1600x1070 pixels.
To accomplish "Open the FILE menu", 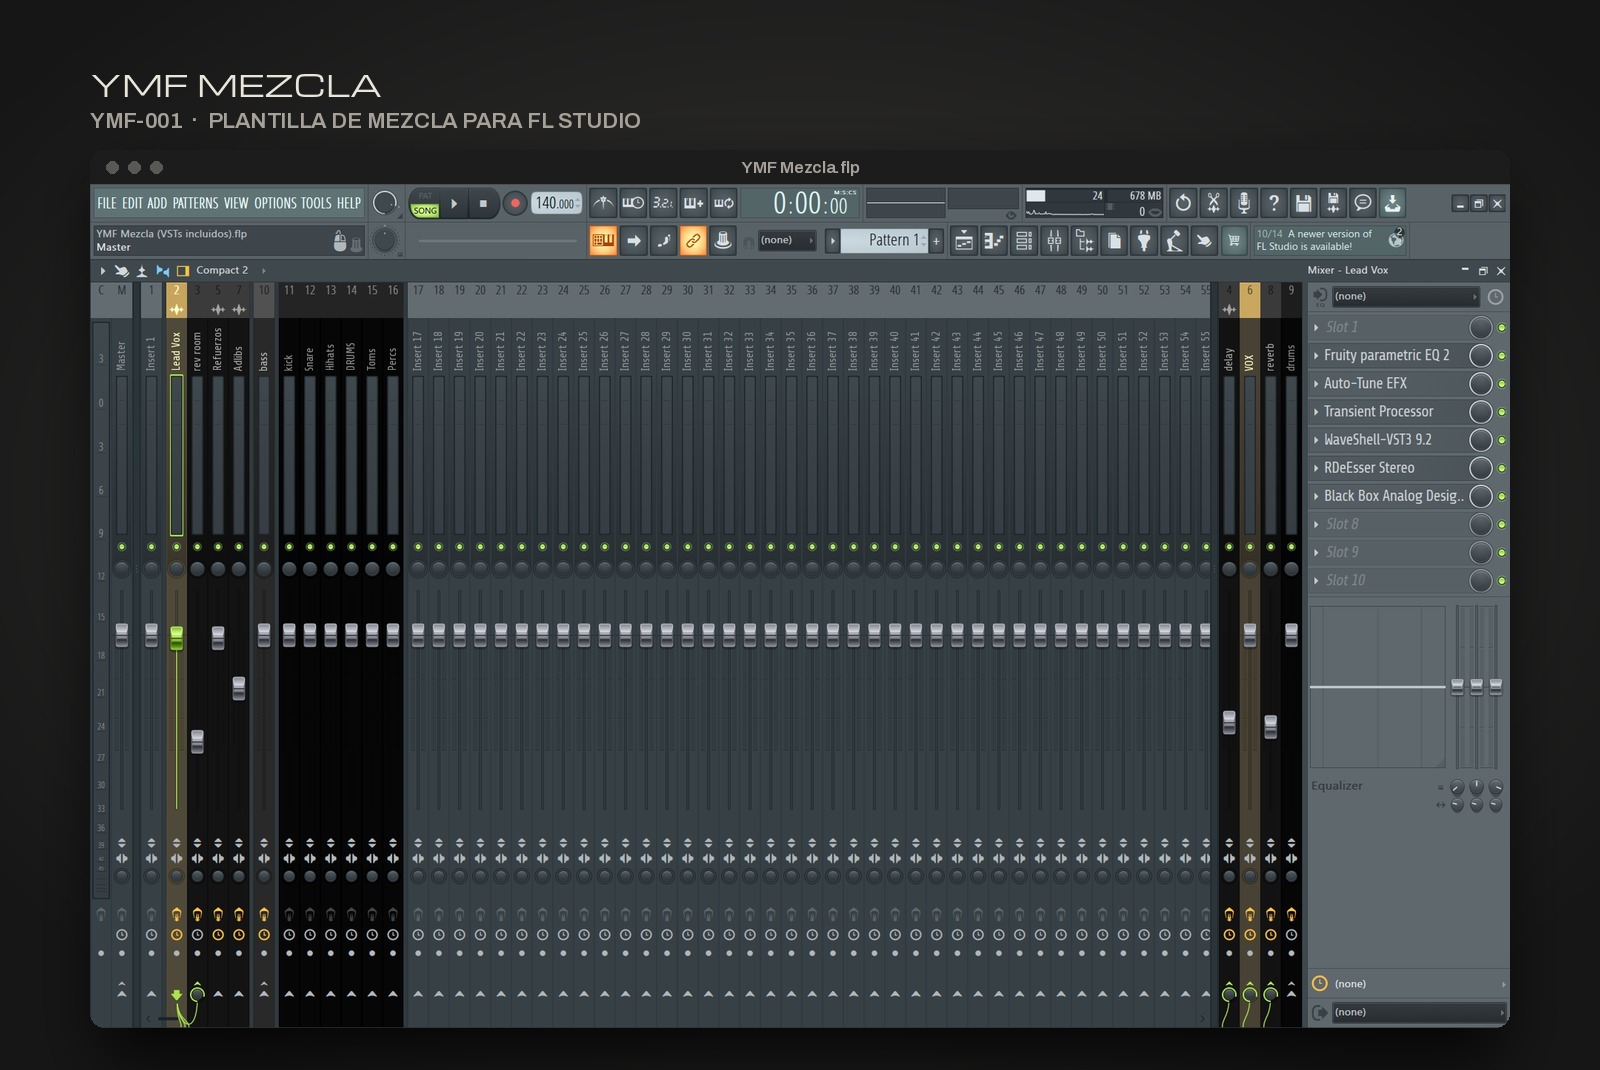I will click(106, 203).
